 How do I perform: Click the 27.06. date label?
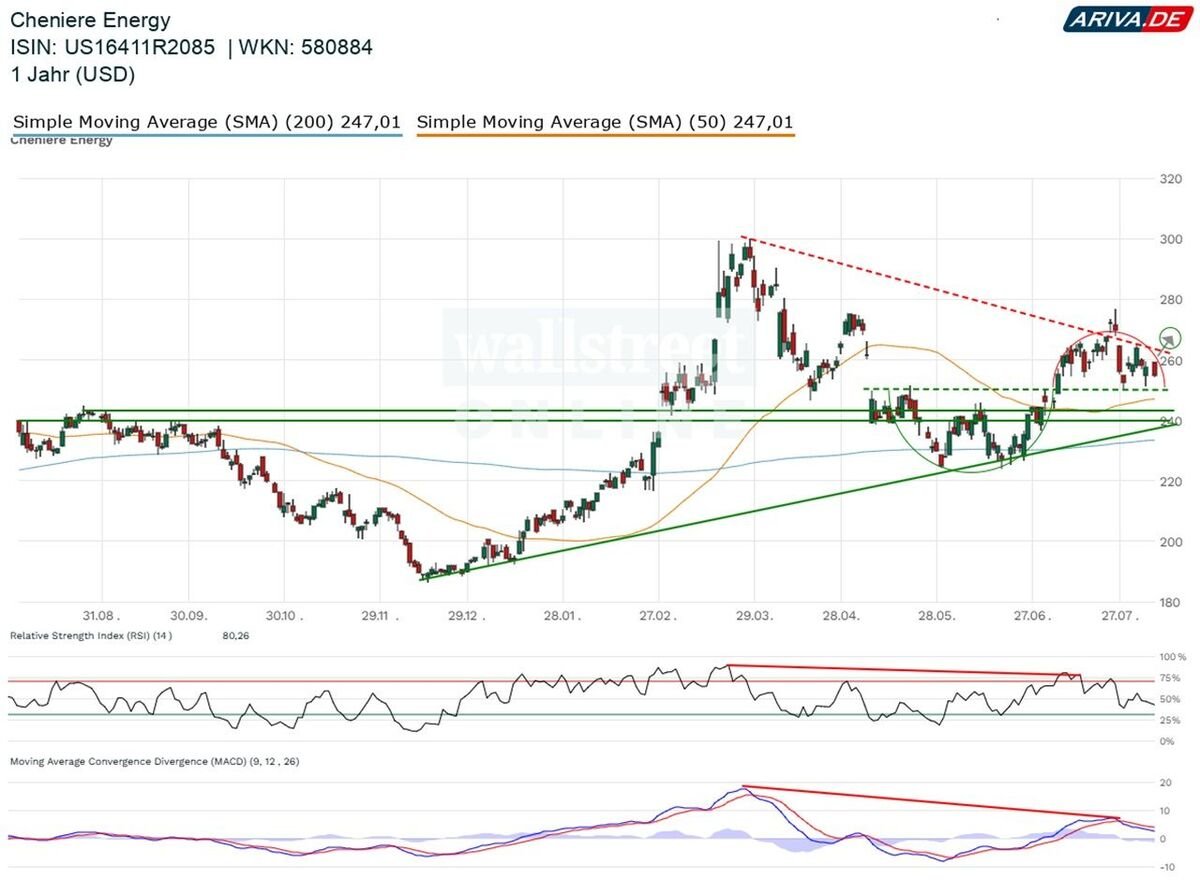coord(1031,616)
